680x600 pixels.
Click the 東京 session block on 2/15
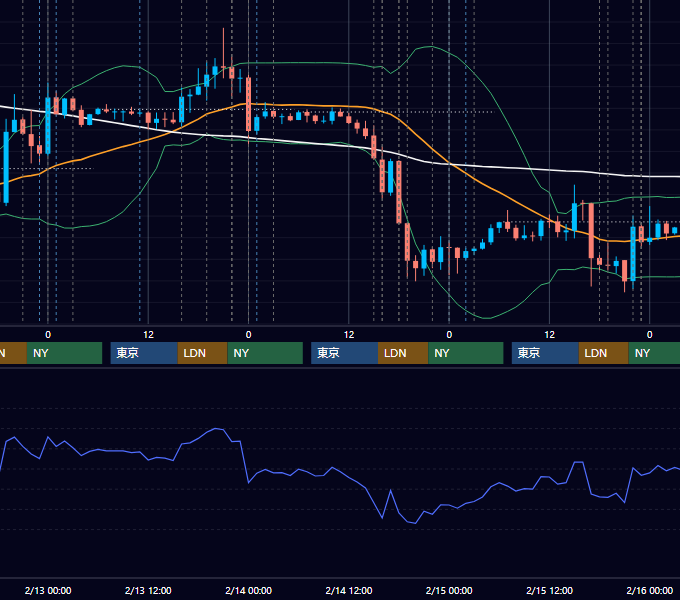(x=545, y=353)
